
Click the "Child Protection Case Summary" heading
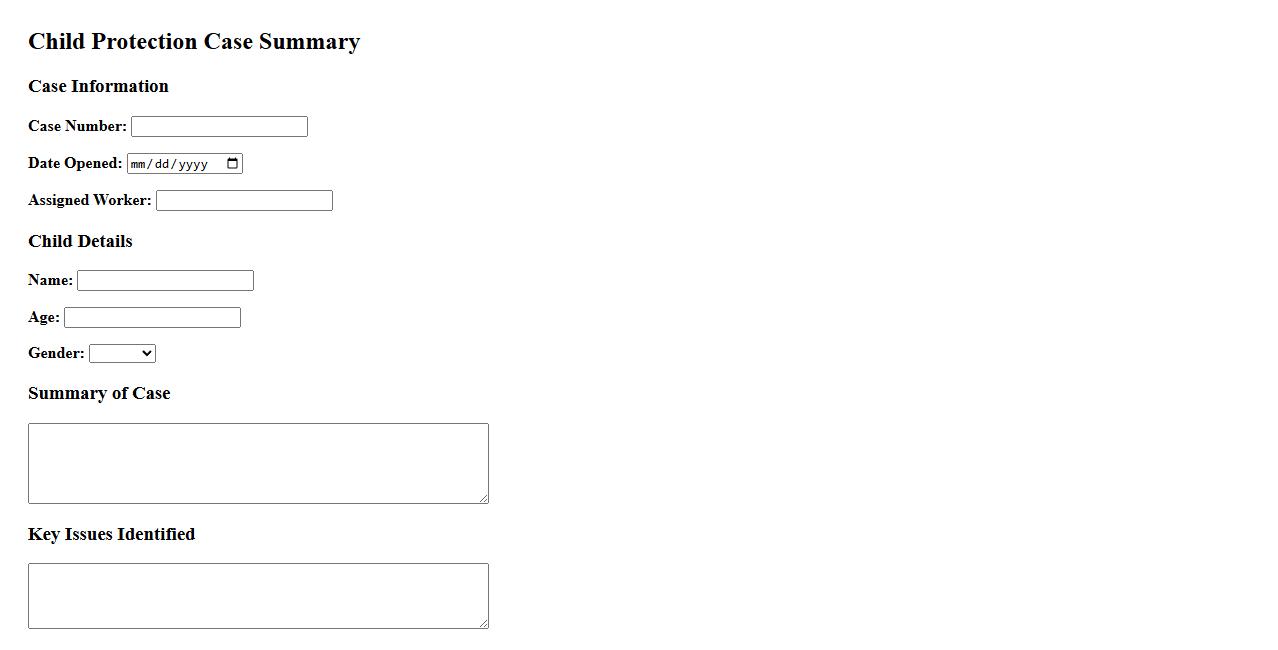pyautogui.click(x=194, y=41)
